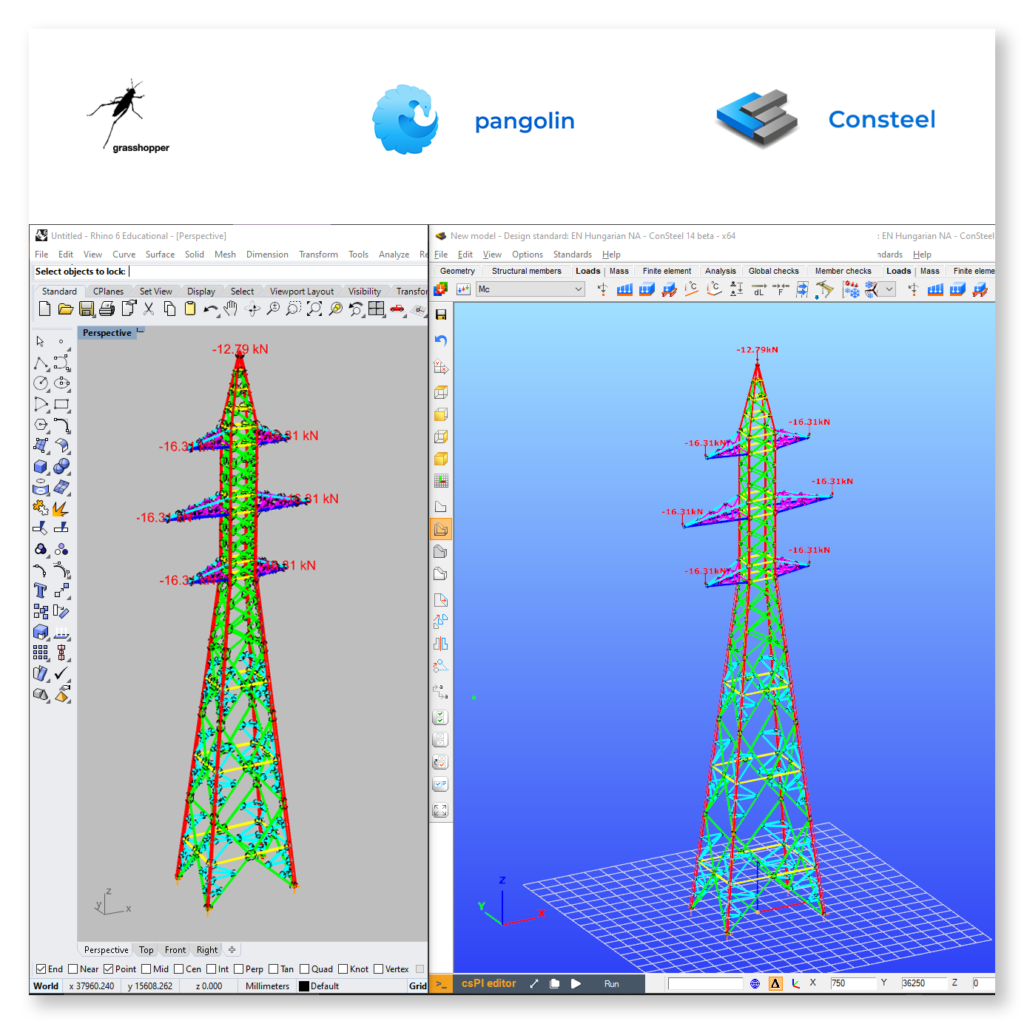This screenshot has height=1024, width=1024.
Task: Open load case manager icon in Consteel
Action: [441, 289]
